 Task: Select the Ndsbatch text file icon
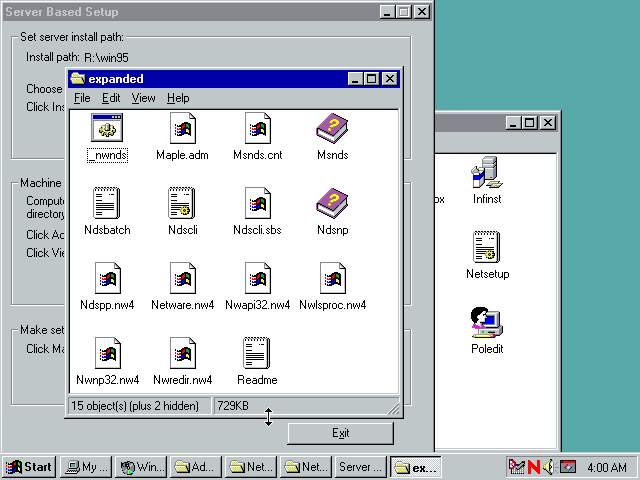107,203
